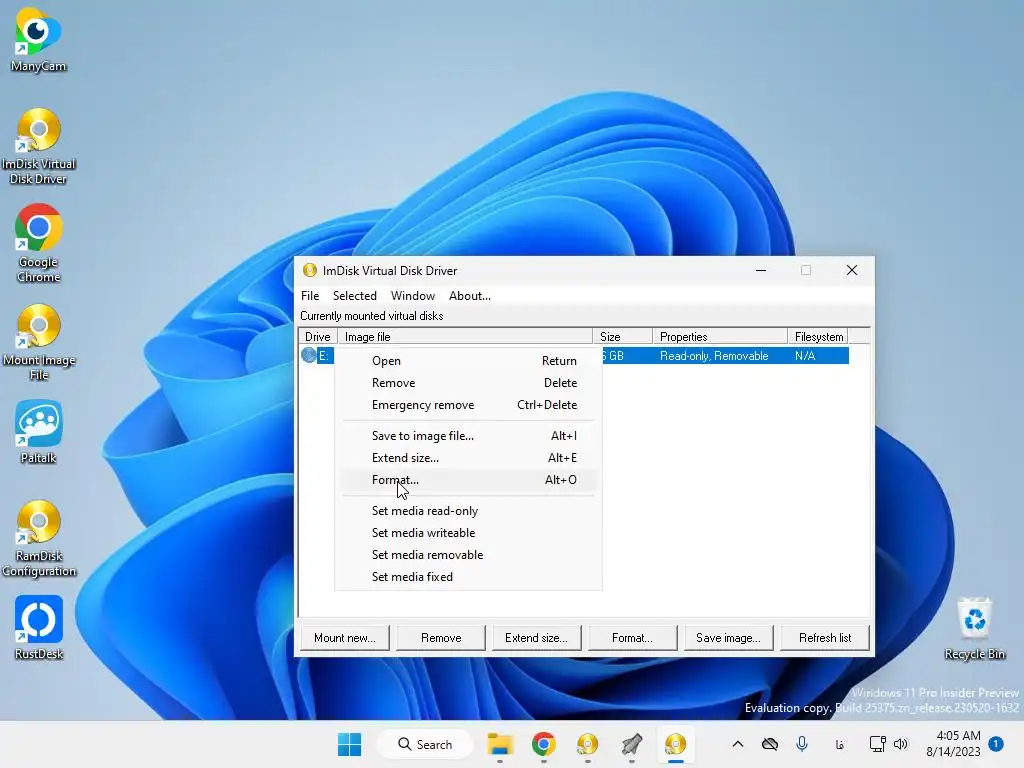Click the network display tray icon
This screenshot has height=768, width=1024.
(877, 744)
